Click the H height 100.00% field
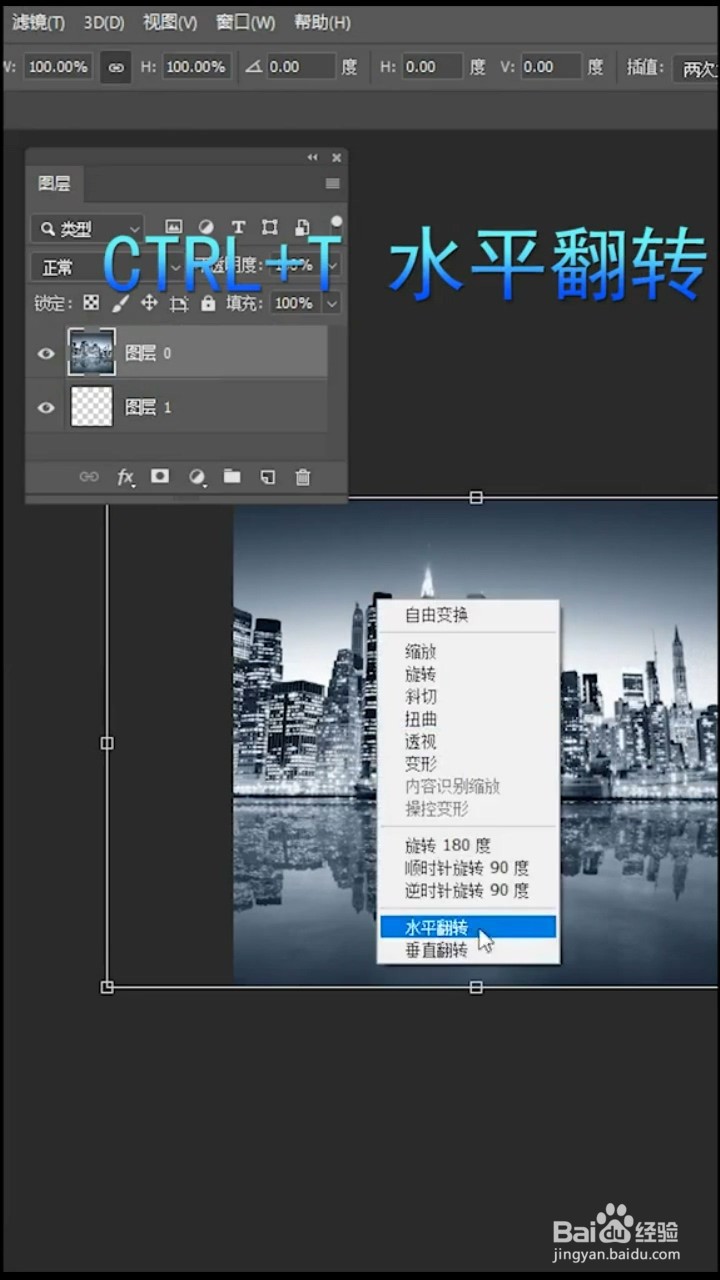 point(196,67)
